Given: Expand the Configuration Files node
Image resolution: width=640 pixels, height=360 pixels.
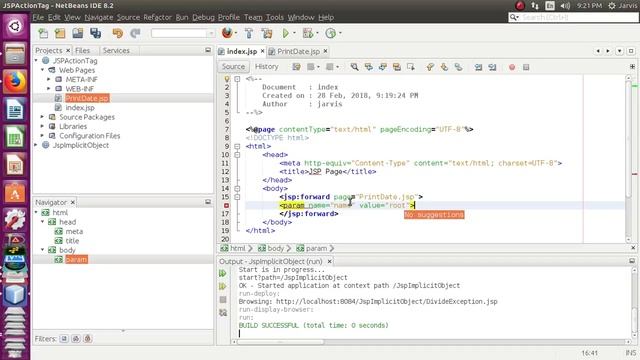Looking at the screenshot, I should [42, 136].
